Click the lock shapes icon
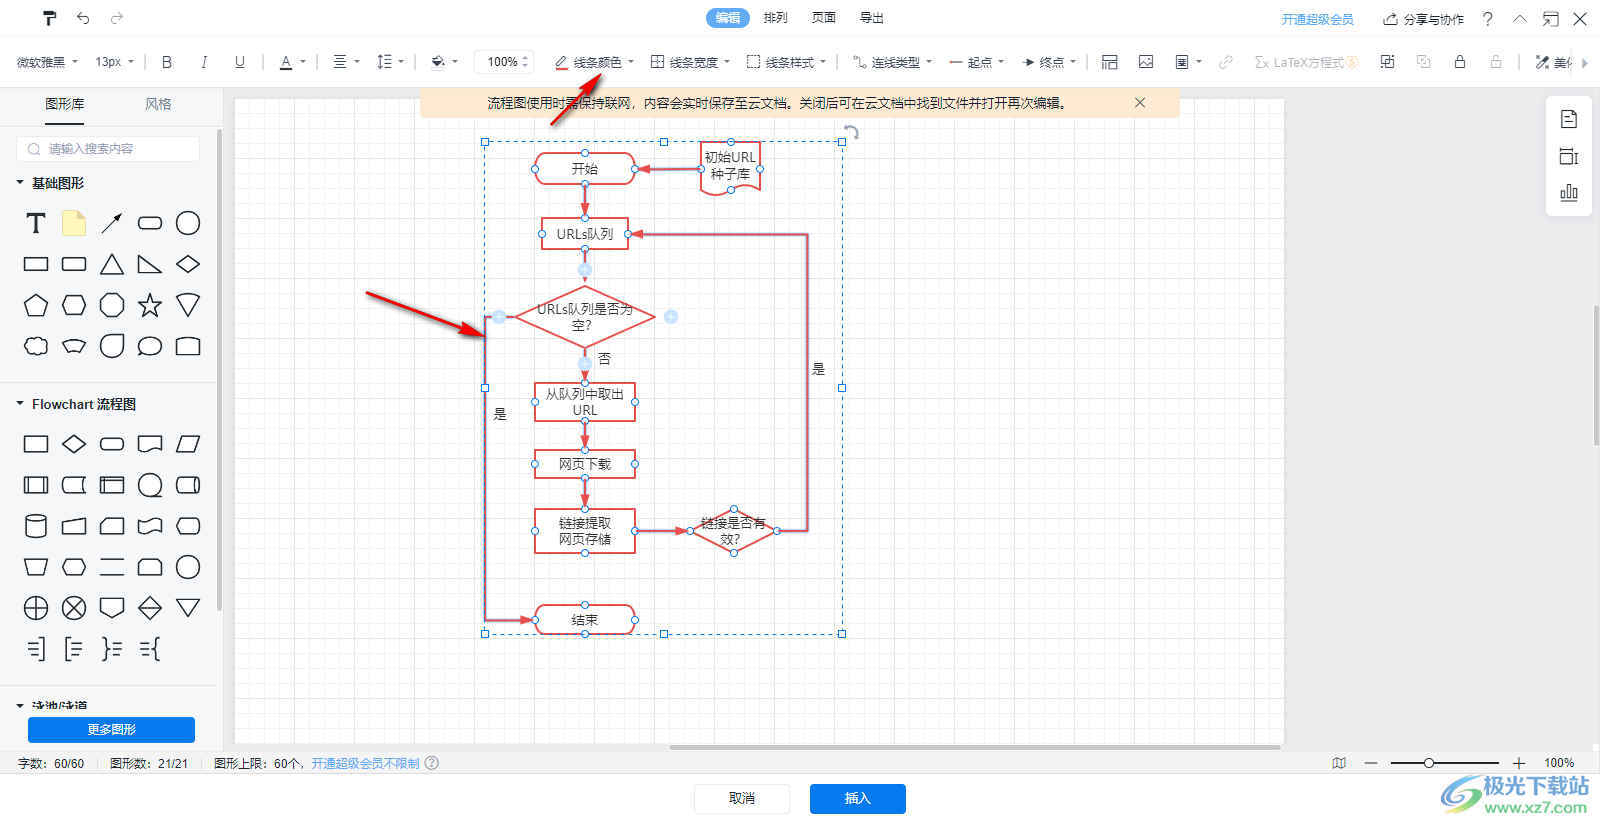 click(x=1460, y=62)
